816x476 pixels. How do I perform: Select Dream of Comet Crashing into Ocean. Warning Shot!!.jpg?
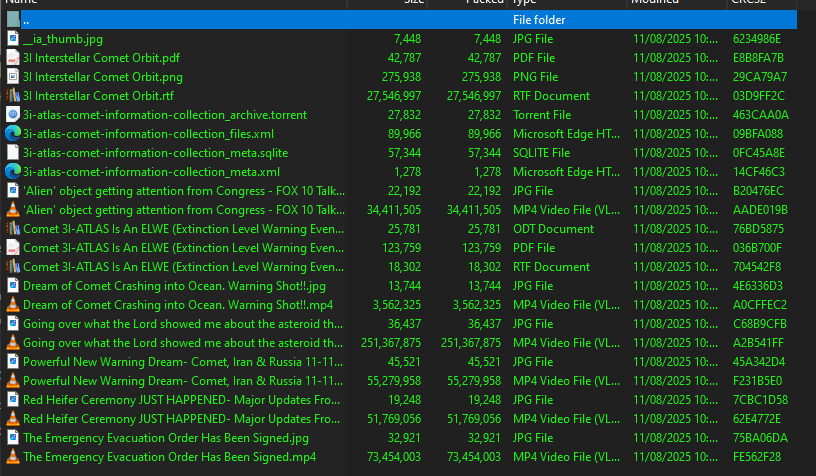[x=174, y=286]
